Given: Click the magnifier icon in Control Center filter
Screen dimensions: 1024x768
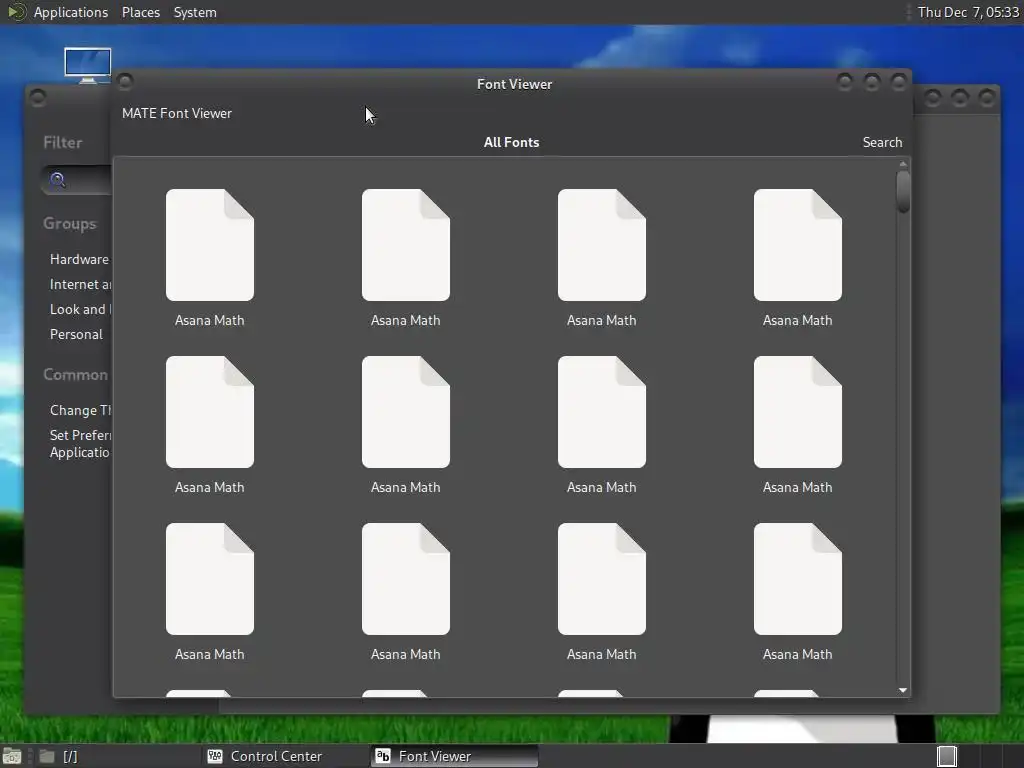Looking at the screenshot, I should (57, 180).
